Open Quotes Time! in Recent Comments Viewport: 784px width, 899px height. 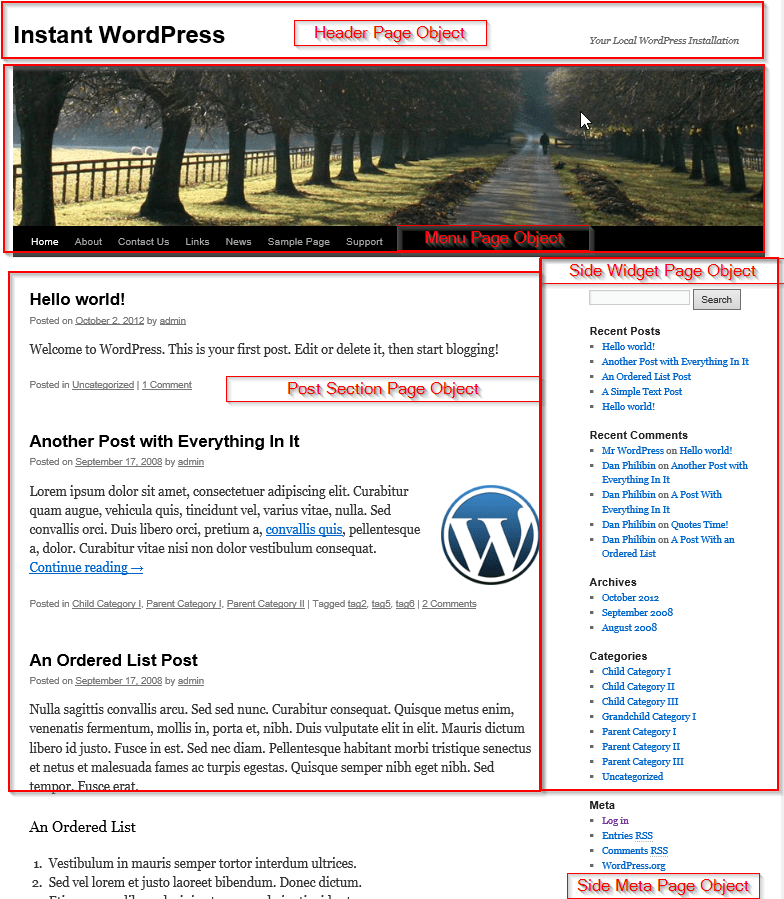pyautogui.click(x=700, y=525)
